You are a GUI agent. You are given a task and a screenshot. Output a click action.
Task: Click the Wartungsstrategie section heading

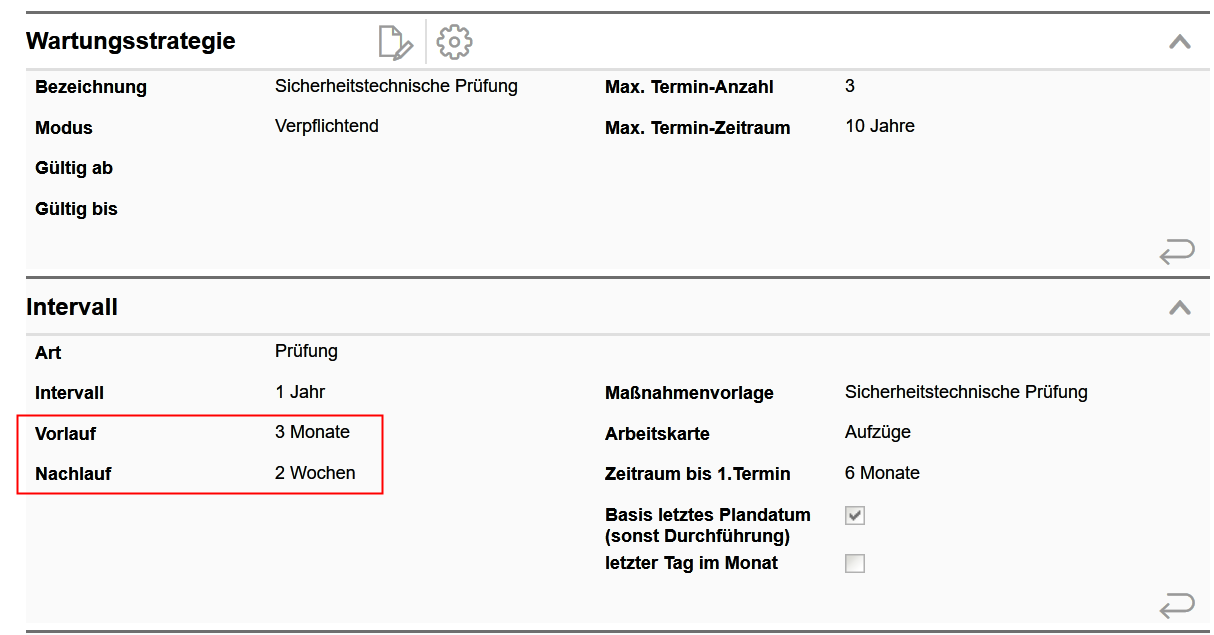131,41
